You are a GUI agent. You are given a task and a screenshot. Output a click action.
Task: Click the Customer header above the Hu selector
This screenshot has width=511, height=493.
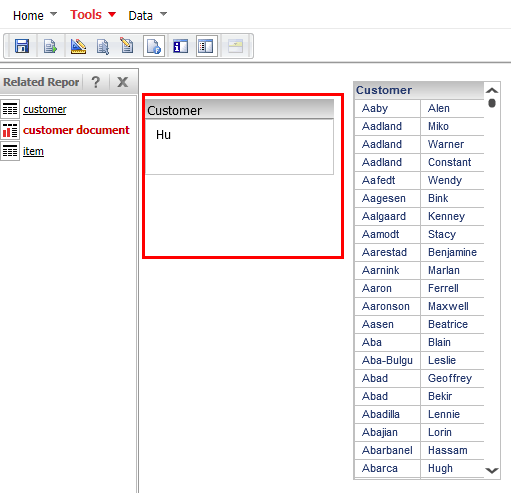tap(239, 109)
